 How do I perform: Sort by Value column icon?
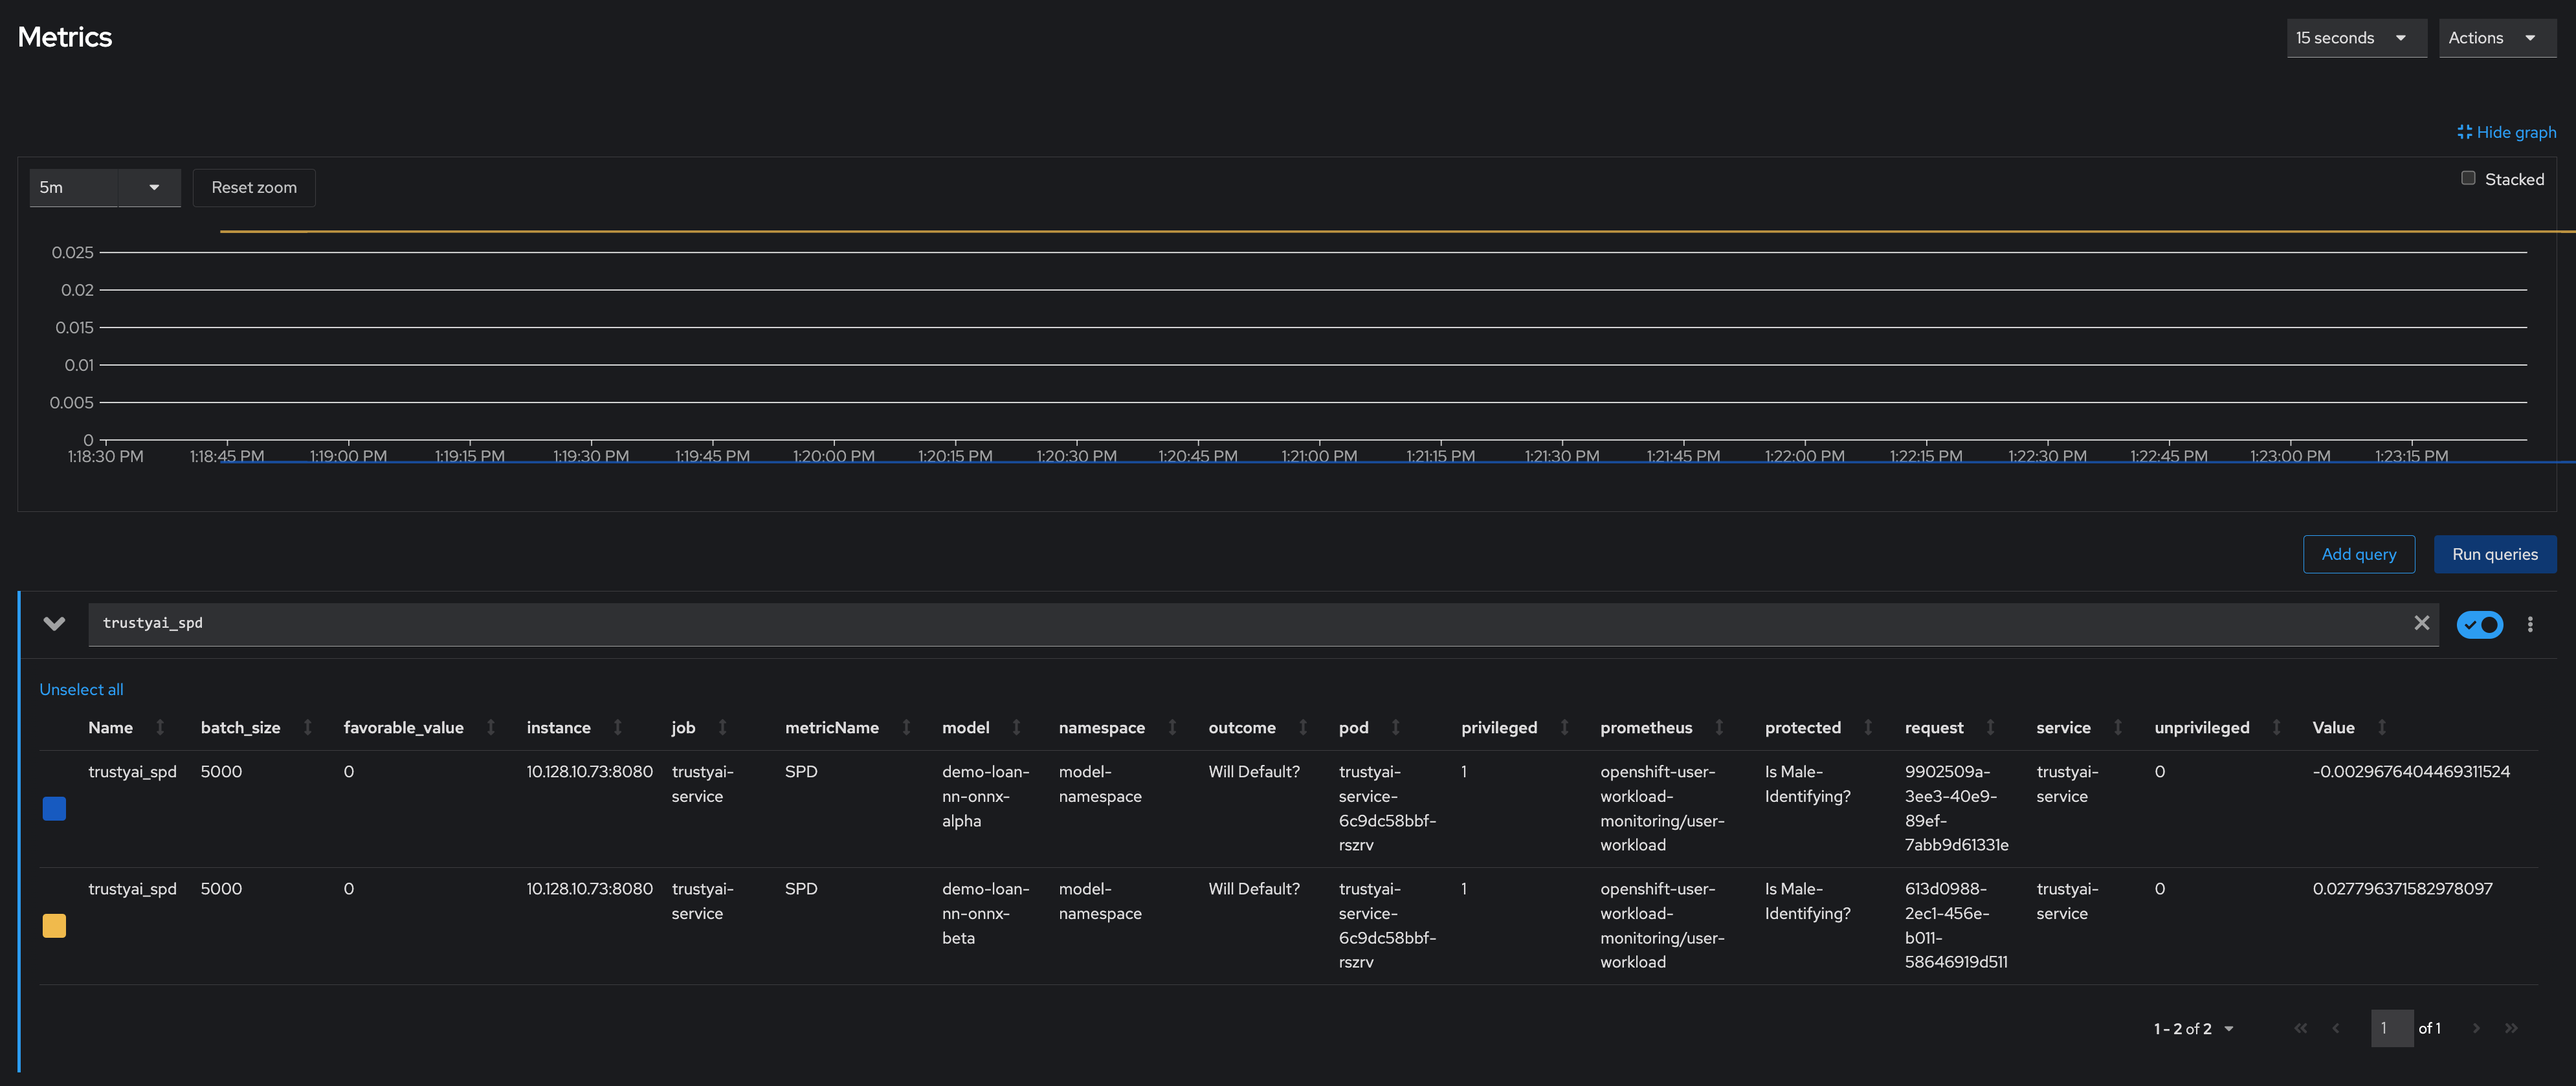tap(2382, 727)
